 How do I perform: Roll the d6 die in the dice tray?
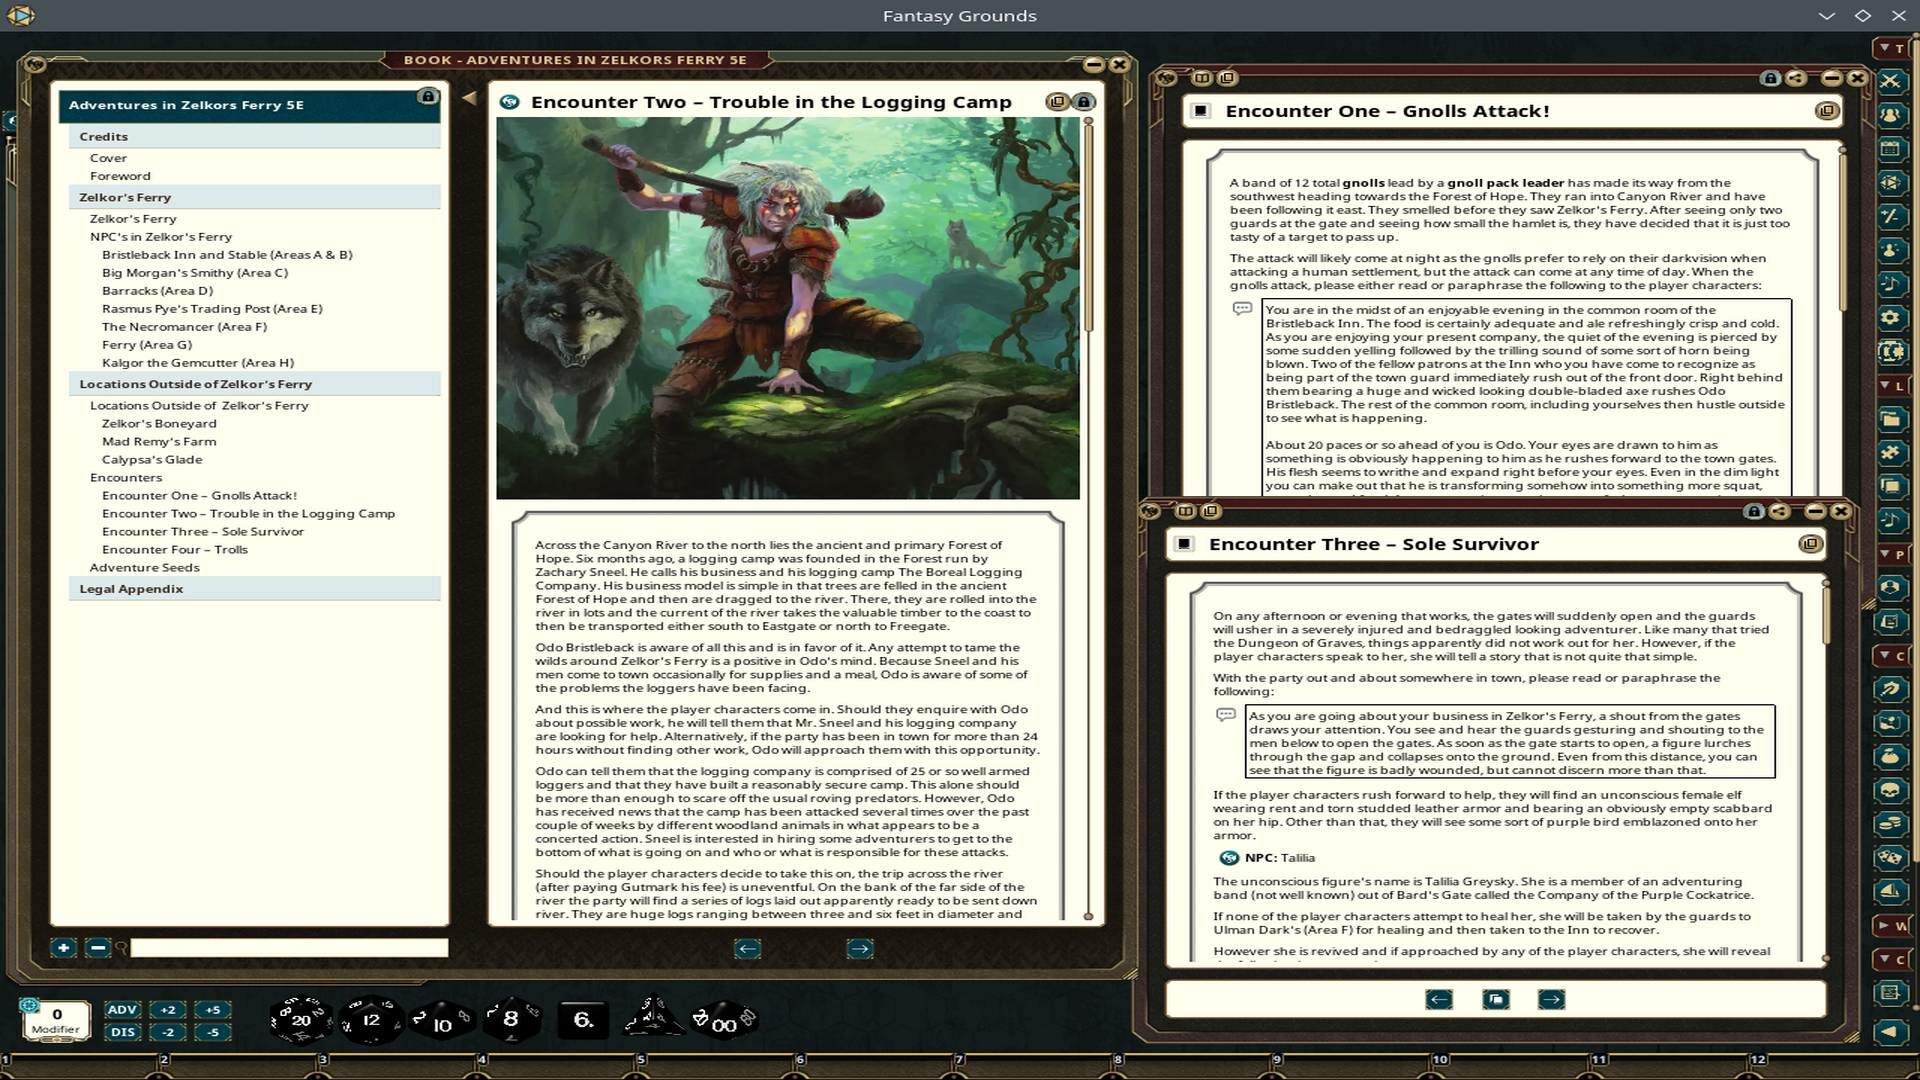click(x=583, y=1019)
